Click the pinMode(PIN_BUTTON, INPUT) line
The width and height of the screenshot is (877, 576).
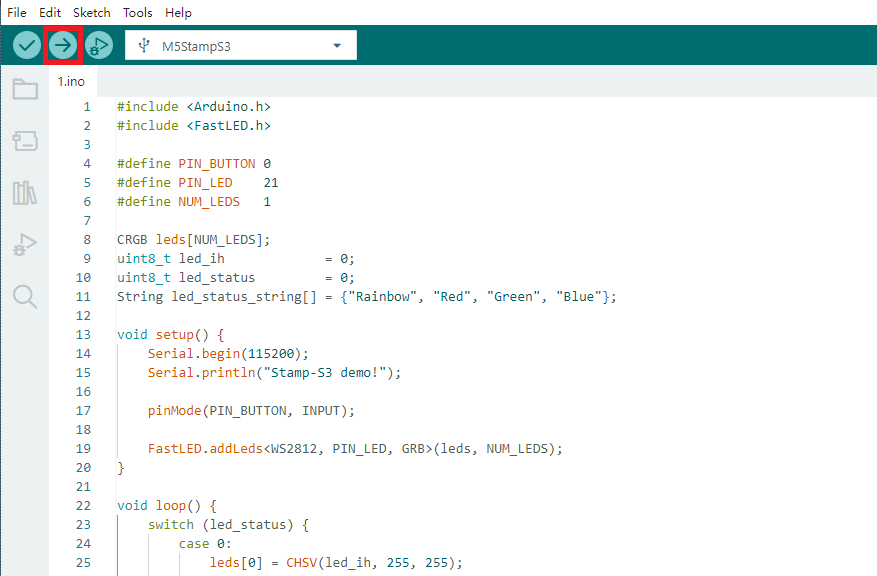coord(251,410)
